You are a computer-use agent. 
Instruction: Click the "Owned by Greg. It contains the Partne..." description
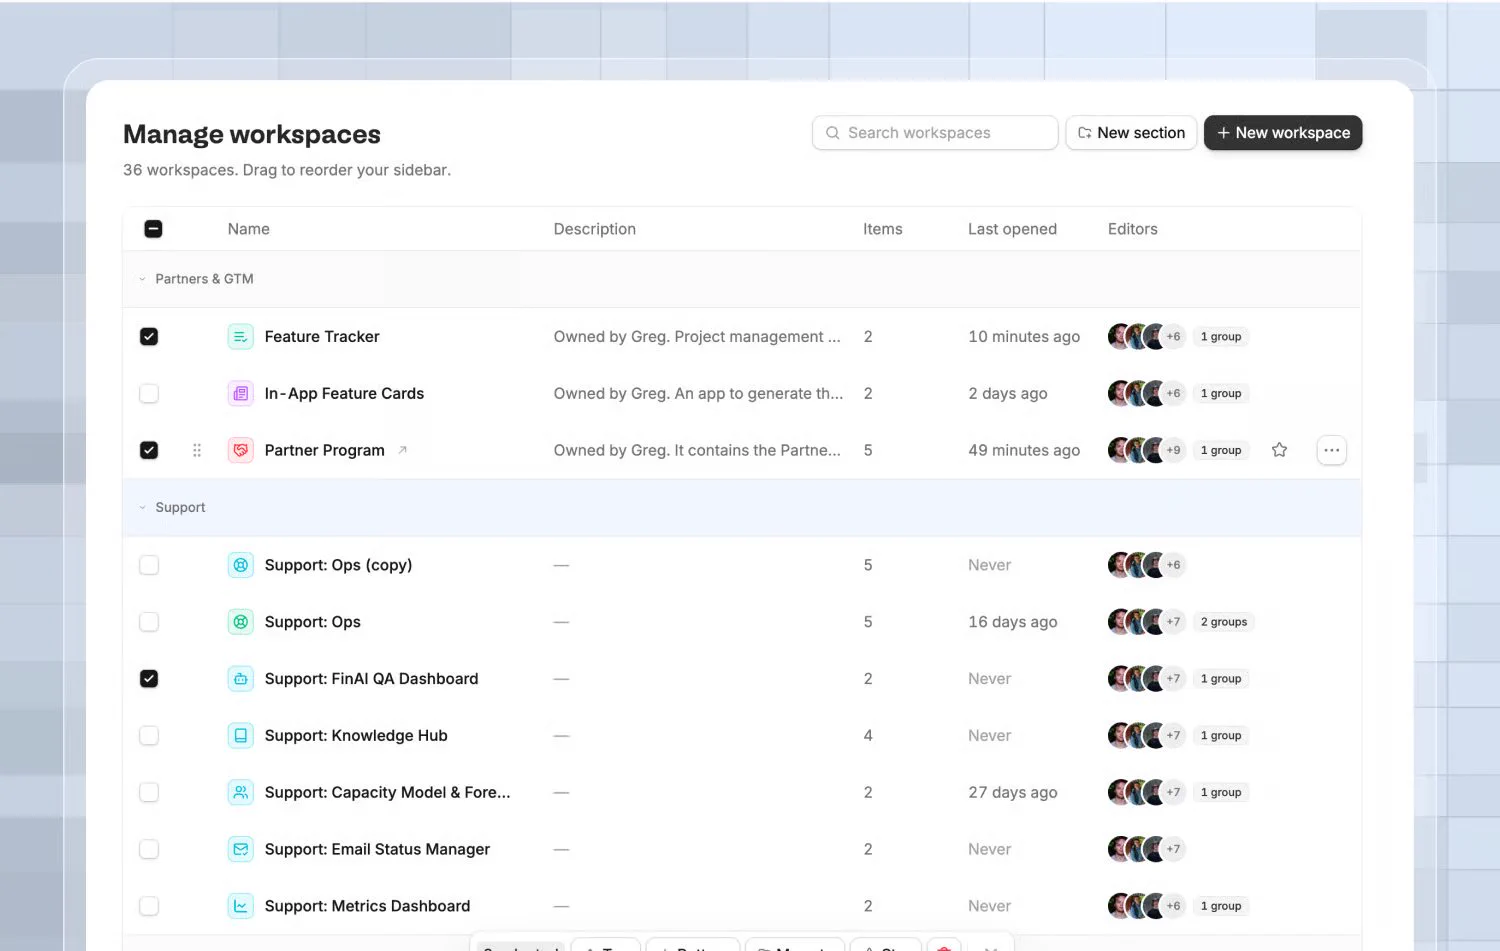click(x=697, y=451)
